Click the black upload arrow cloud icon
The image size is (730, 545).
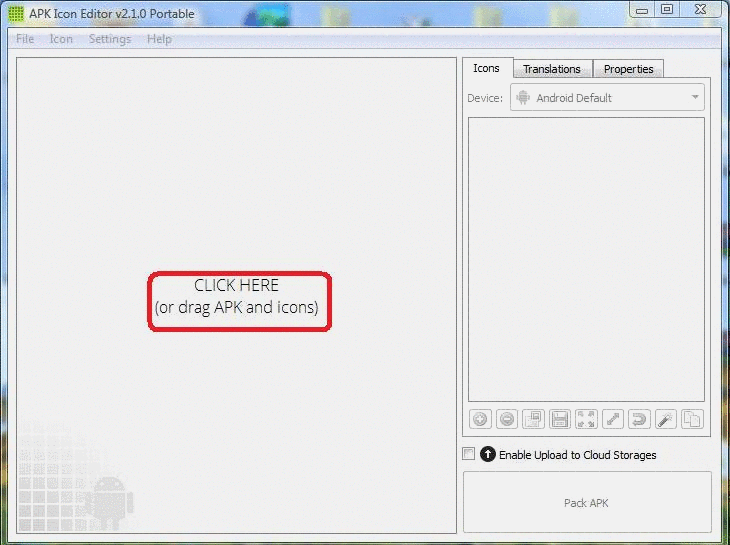(487, 454)
